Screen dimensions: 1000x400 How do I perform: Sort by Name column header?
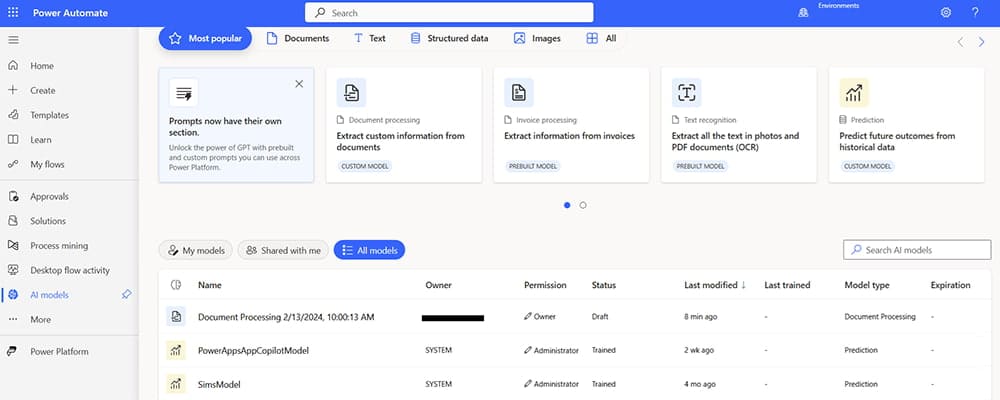pyautogui.click(x=209, y=285)
